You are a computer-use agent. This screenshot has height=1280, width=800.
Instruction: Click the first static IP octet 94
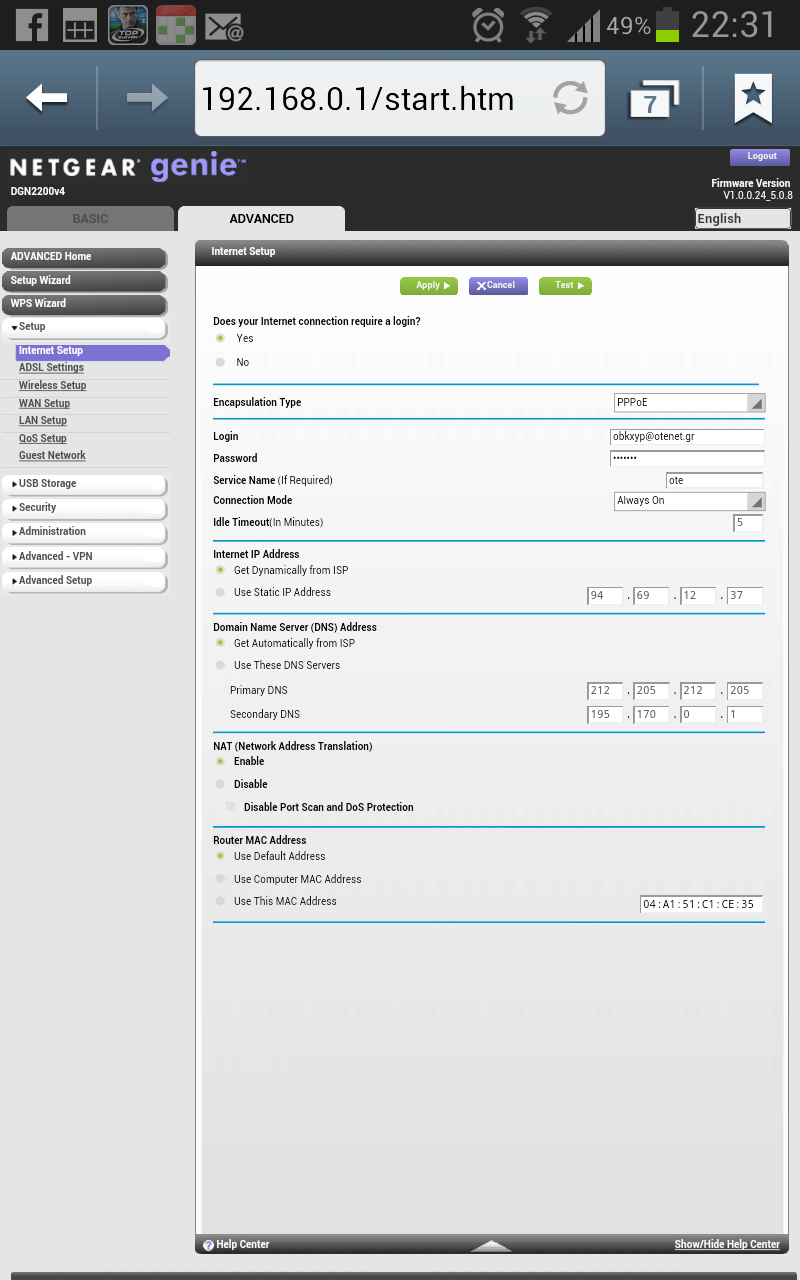click(605, 596)
